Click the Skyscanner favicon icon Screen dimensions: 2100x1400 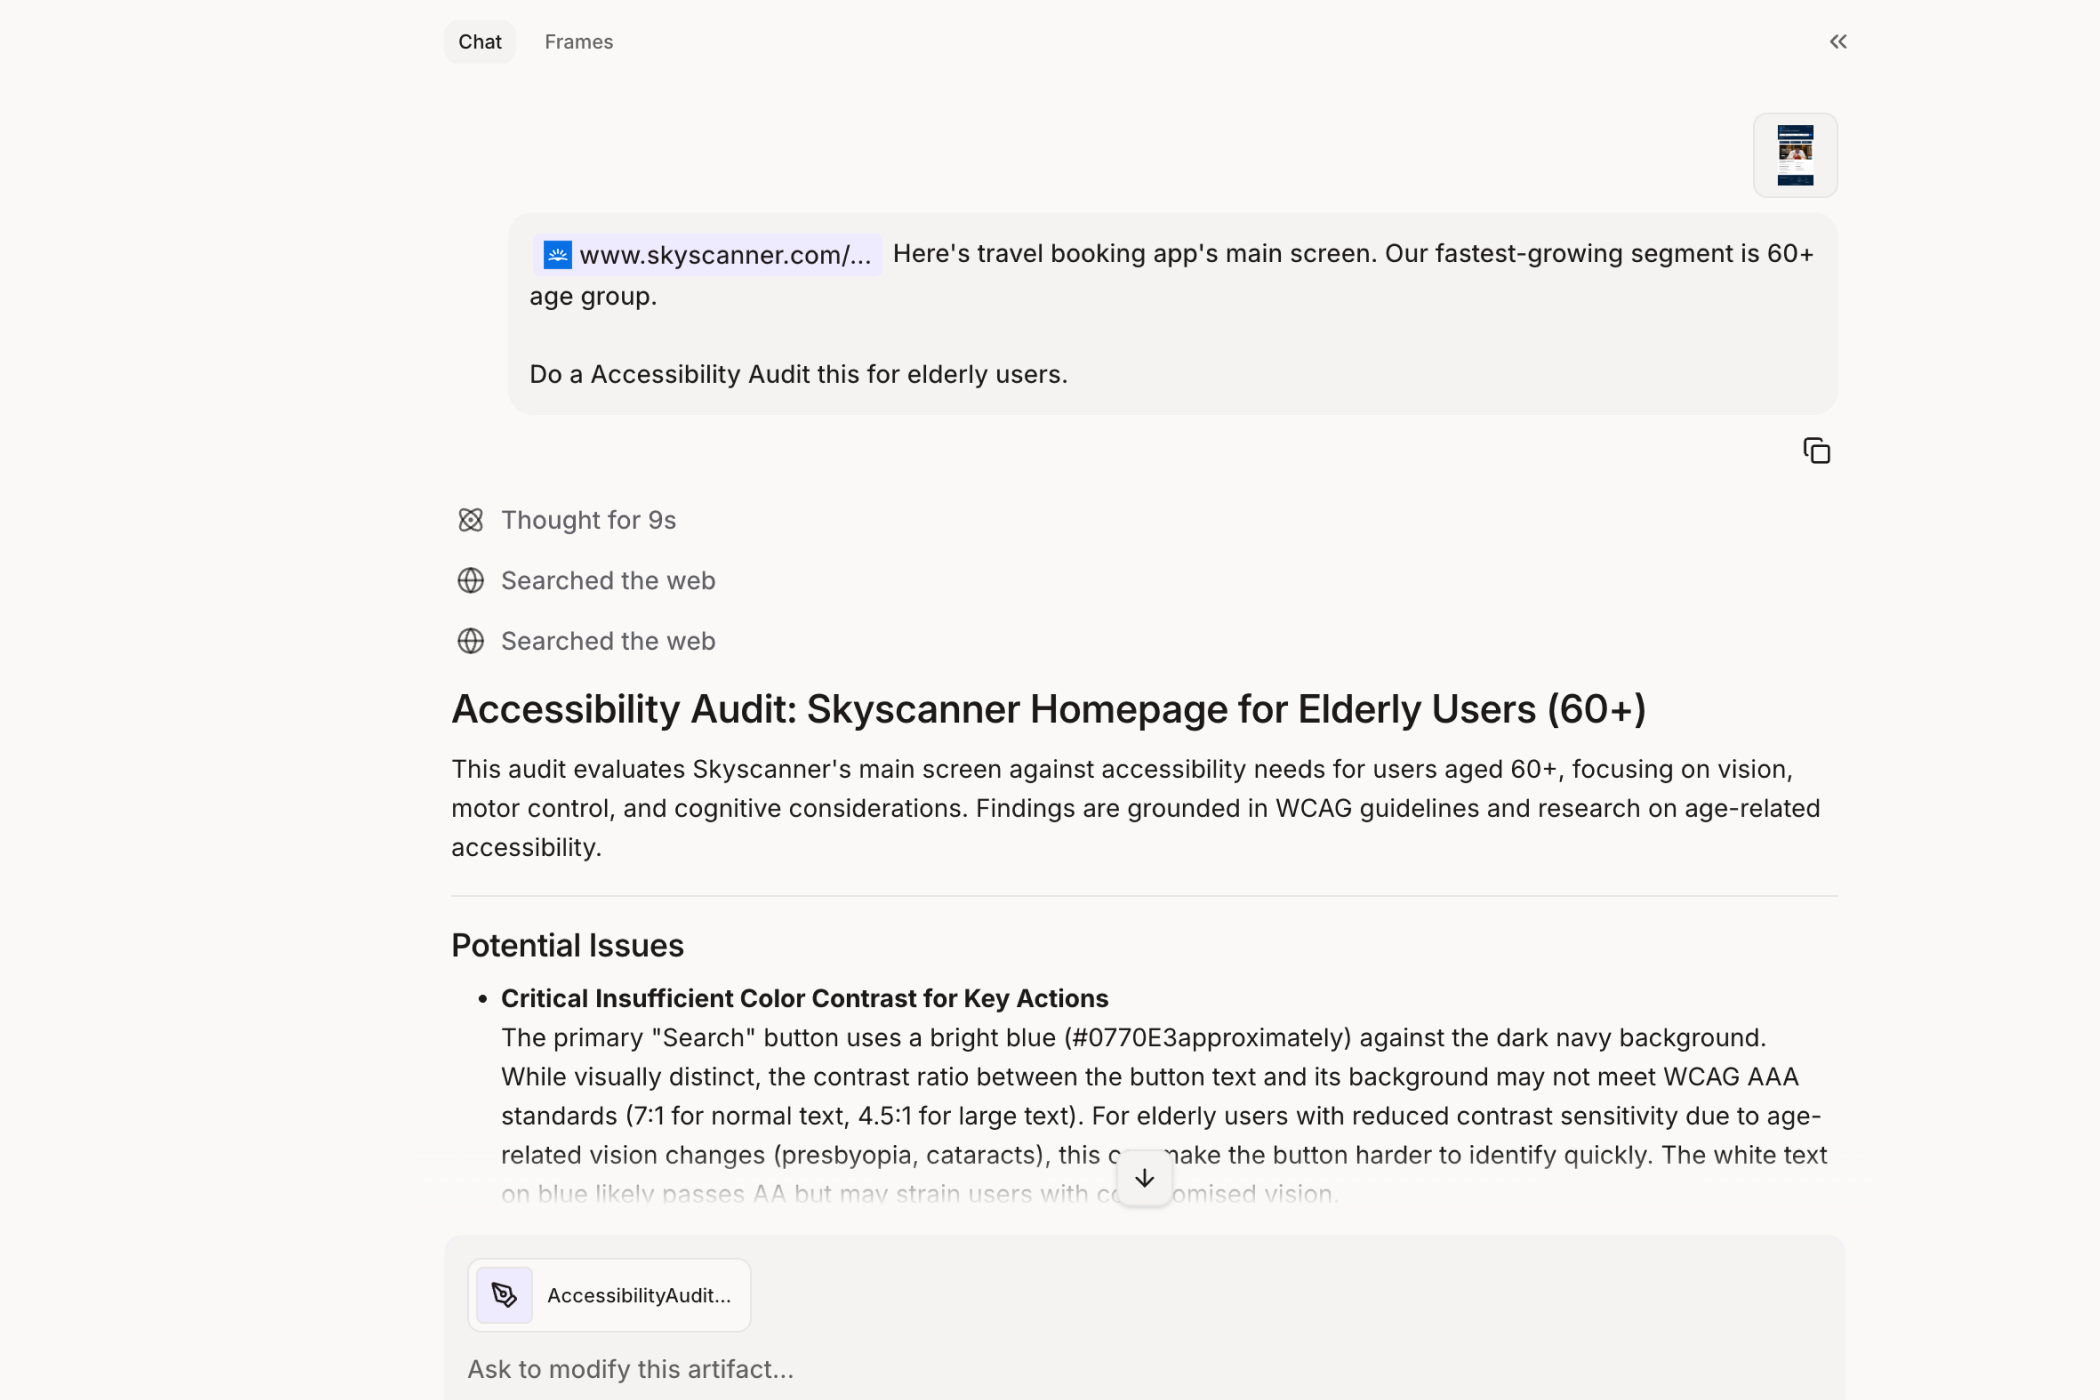click(557, 255)
